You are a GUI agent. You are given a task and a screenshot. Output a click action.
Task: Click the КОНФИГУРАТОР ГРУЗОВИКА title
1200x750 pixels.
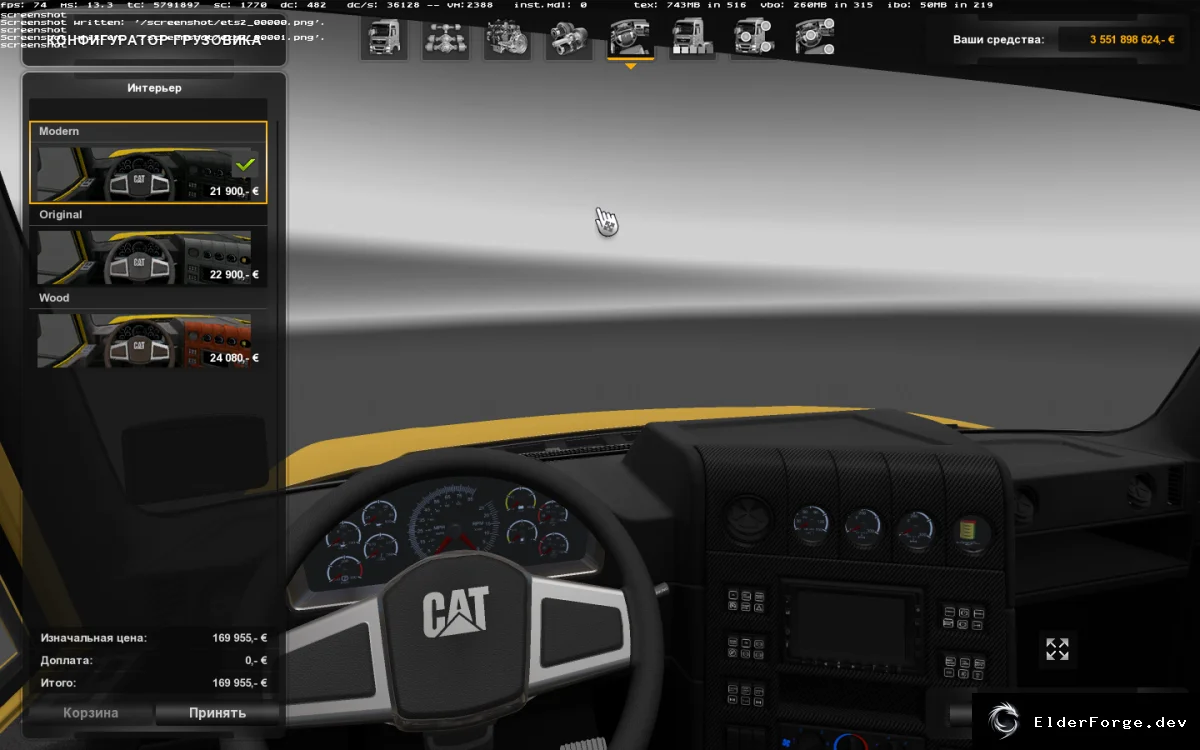click(x=154, y=40)
